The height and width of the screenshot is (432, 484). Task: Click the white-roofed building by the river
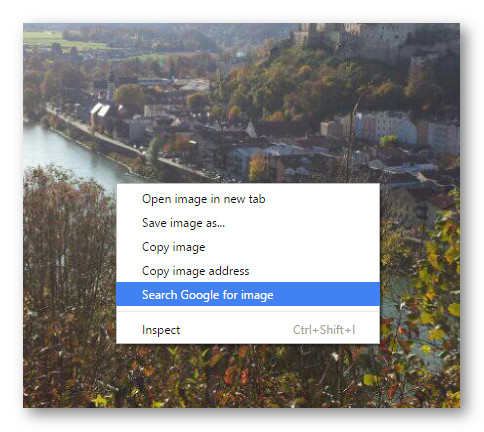click(100, 117)
